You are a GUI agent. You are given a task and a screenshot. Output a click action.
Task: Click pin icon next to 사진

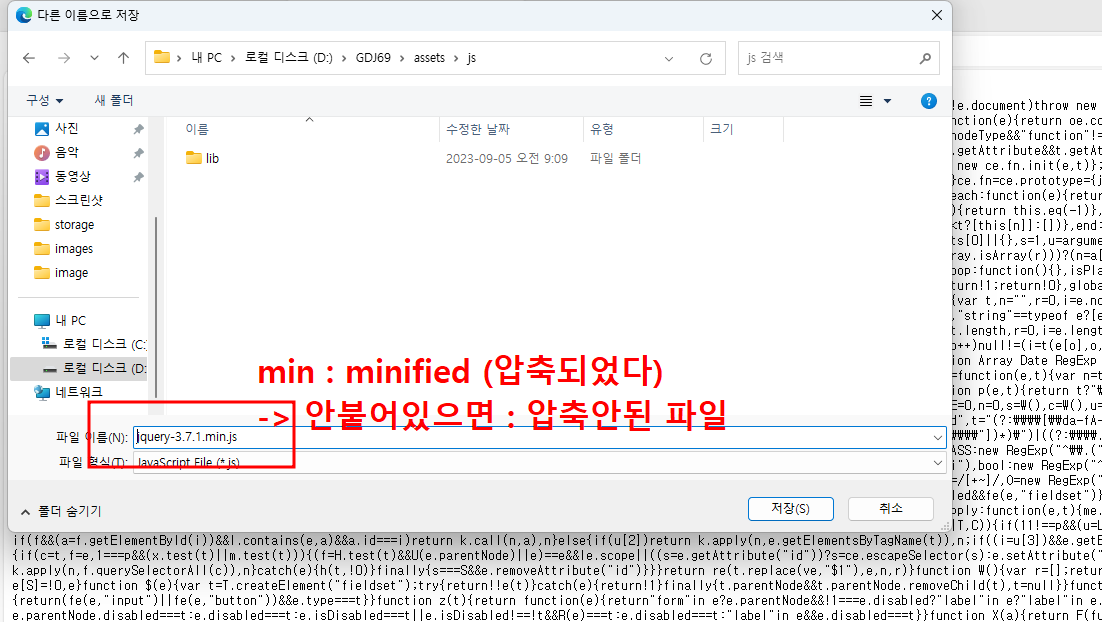coord(138,129)
